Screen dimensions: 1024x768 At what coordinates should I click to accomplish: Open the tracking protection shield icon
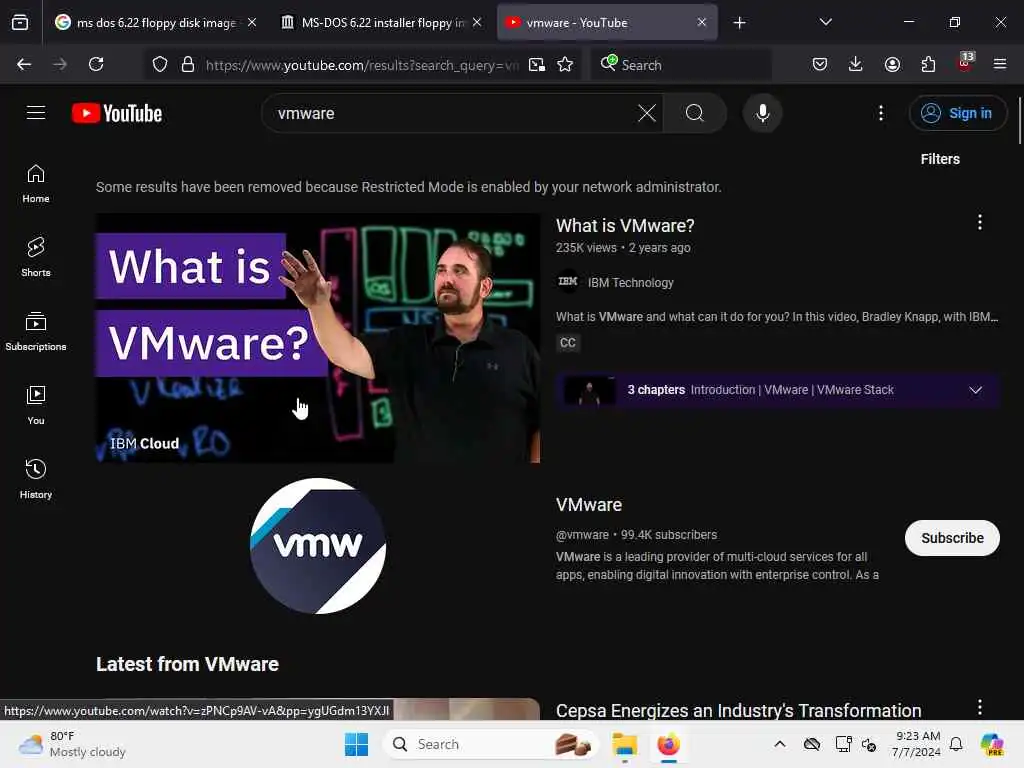(x=160, y=64)
